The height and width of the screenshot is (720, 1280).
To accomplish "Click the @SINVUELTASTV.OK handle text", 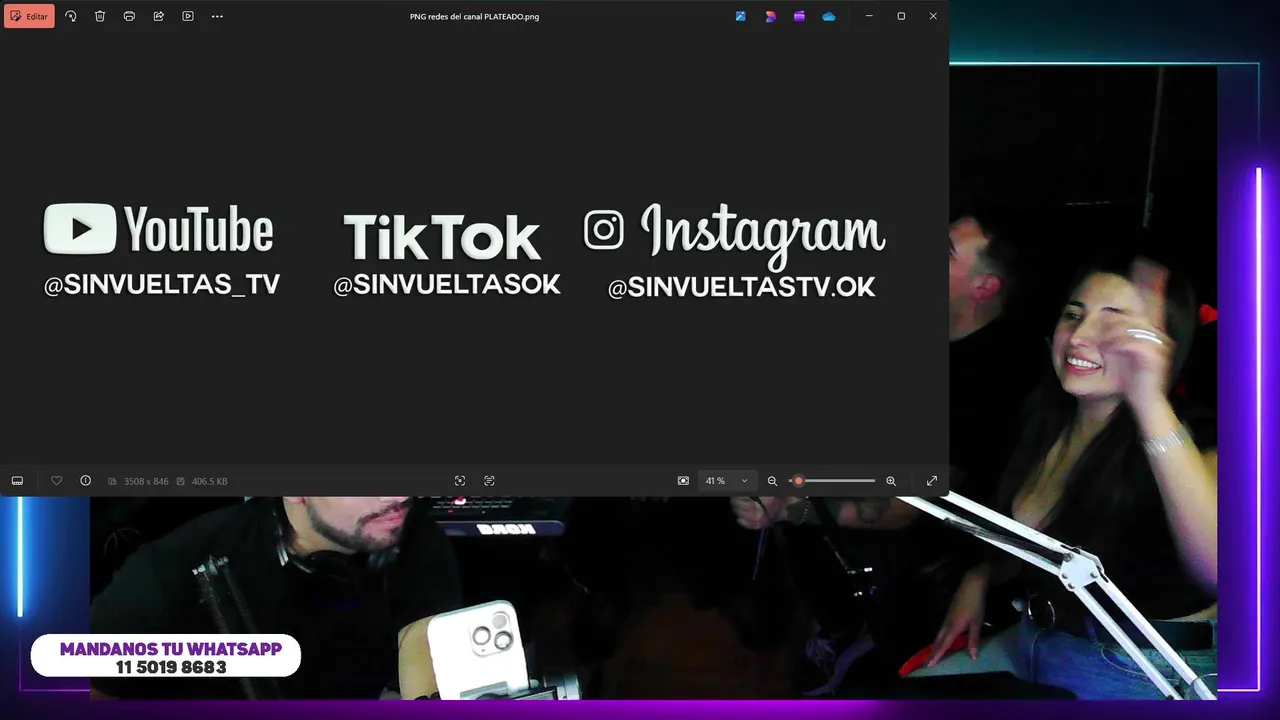I will pyautogui.click(x=742, y=288).
